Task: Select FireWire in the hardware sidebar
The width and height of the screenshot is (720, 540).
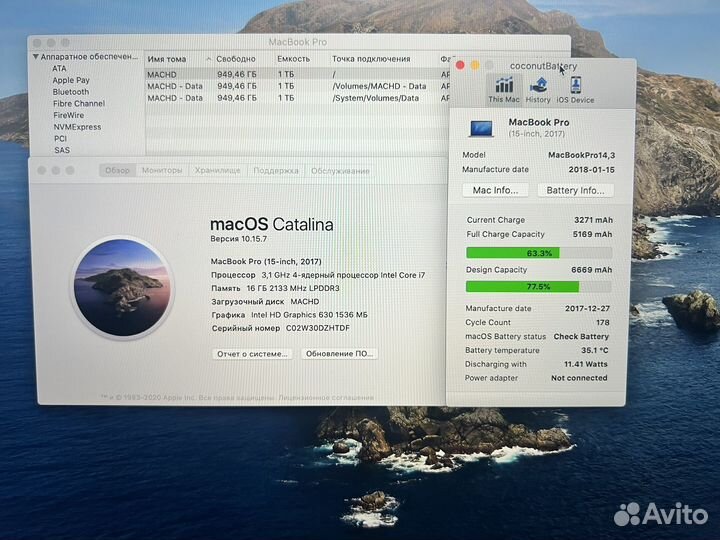Action: tap(68, 115)
